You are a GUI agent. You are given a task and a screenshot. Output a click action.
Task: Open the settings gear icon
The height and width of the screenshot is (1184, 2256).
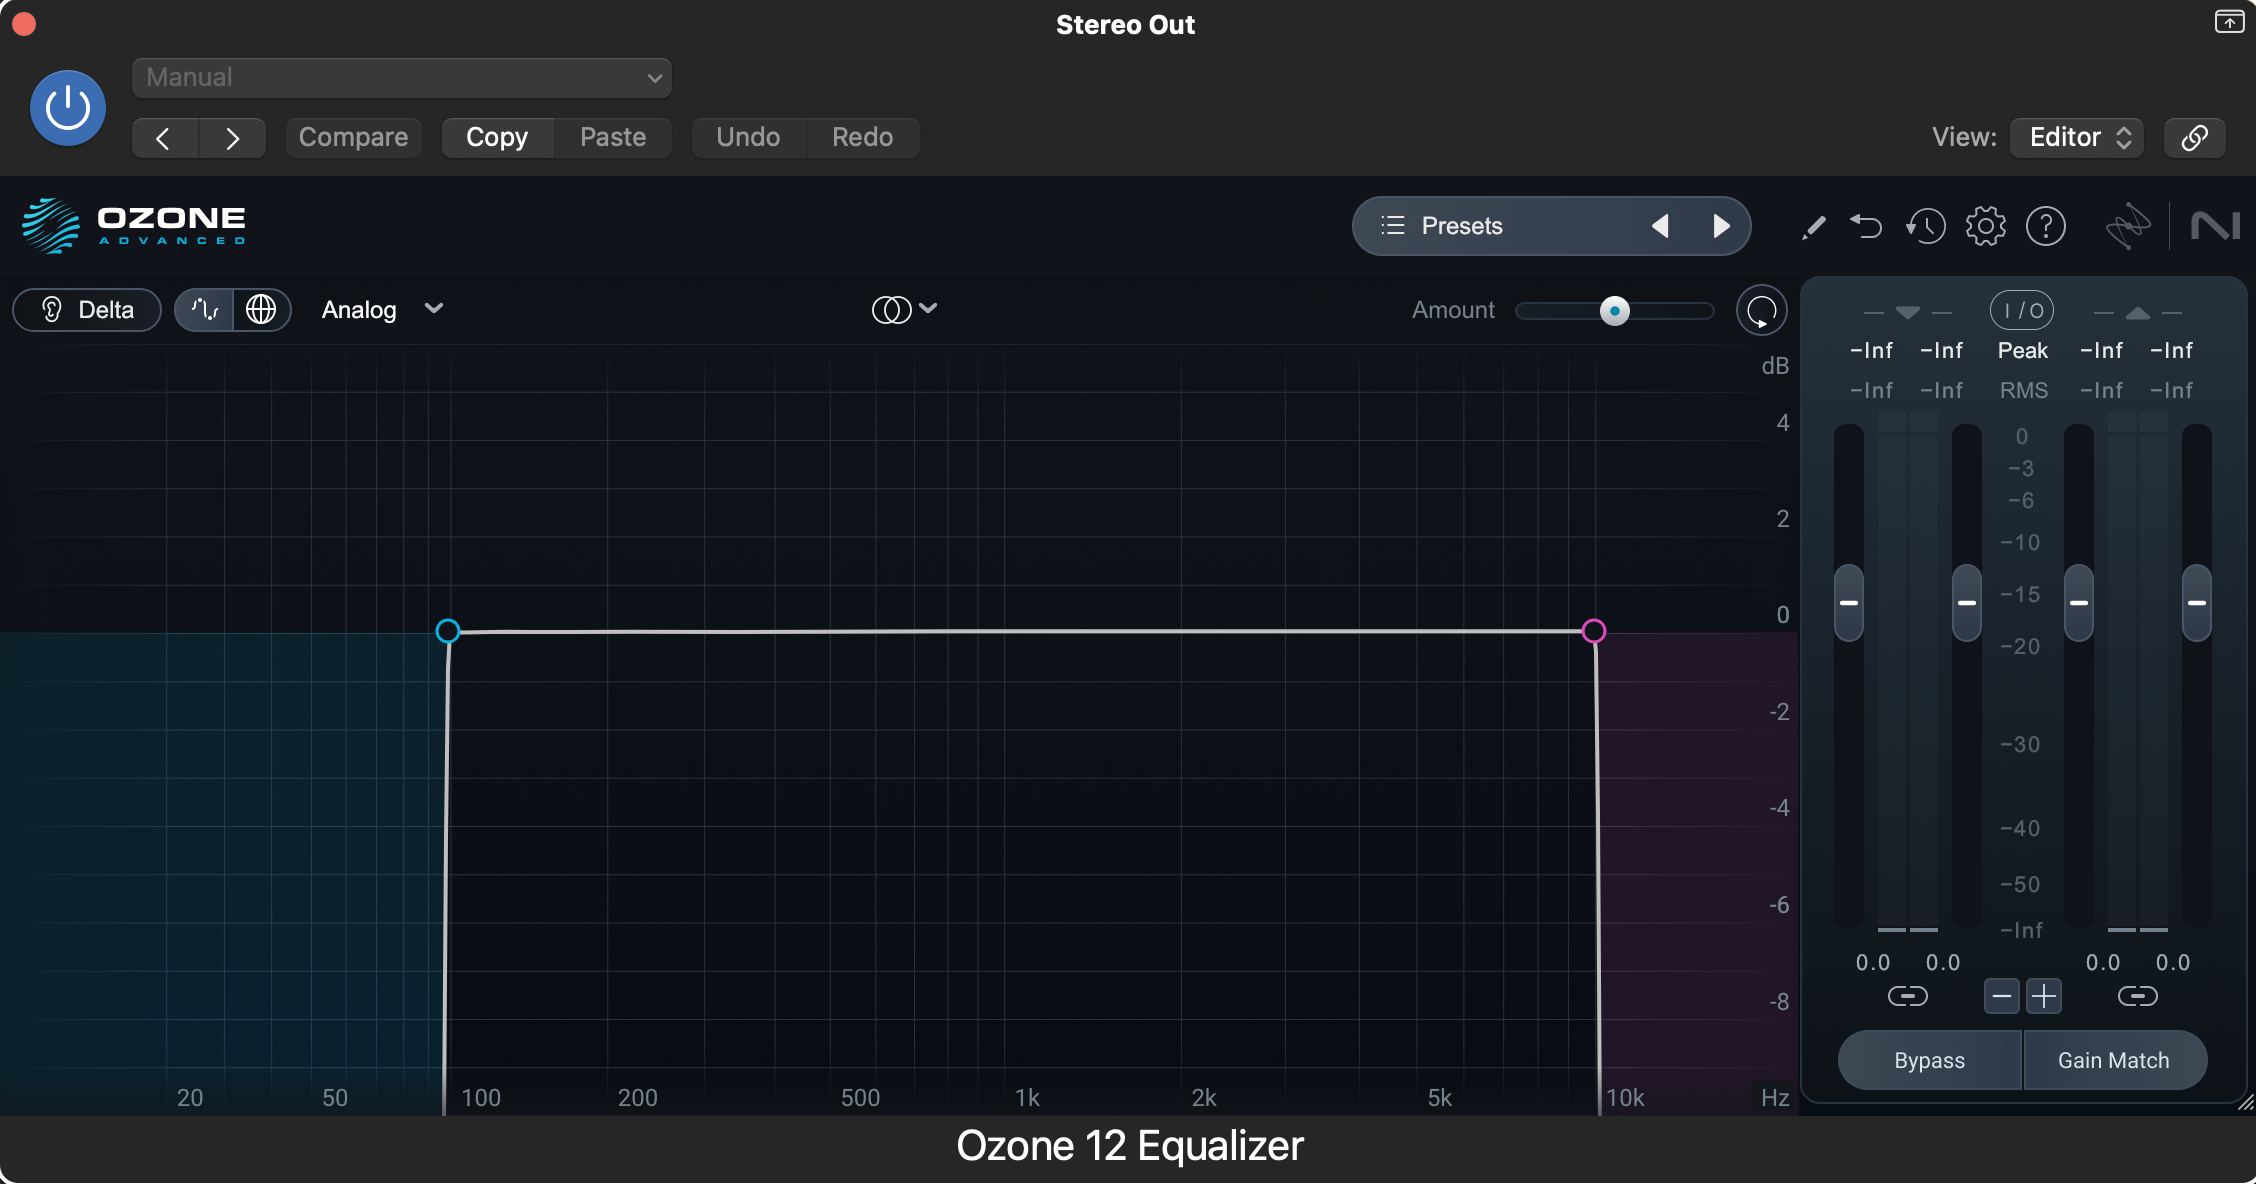pyautogui.click(x=1985, y=226)
